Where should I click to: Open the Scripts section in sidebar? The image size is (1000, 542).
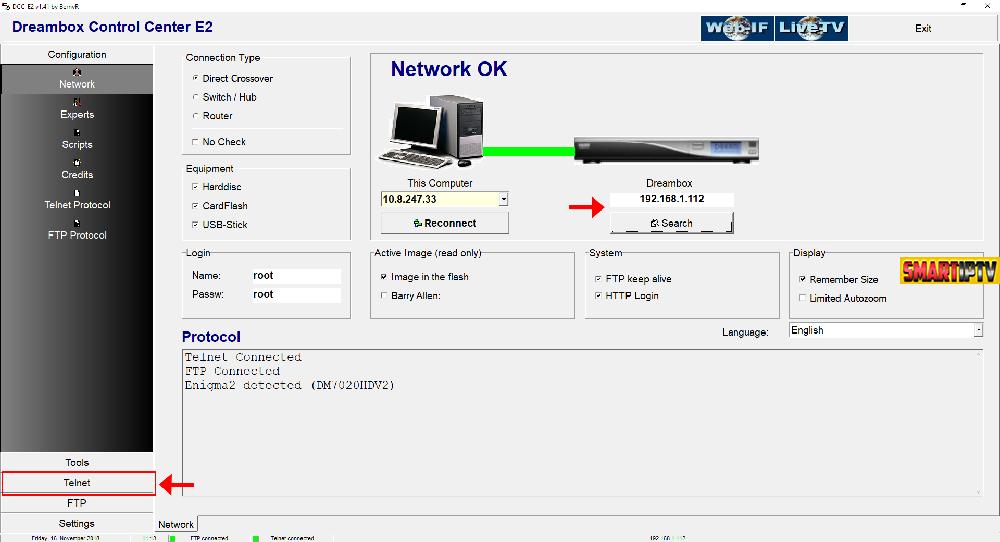pyautogui.click(x=77, y=139)
